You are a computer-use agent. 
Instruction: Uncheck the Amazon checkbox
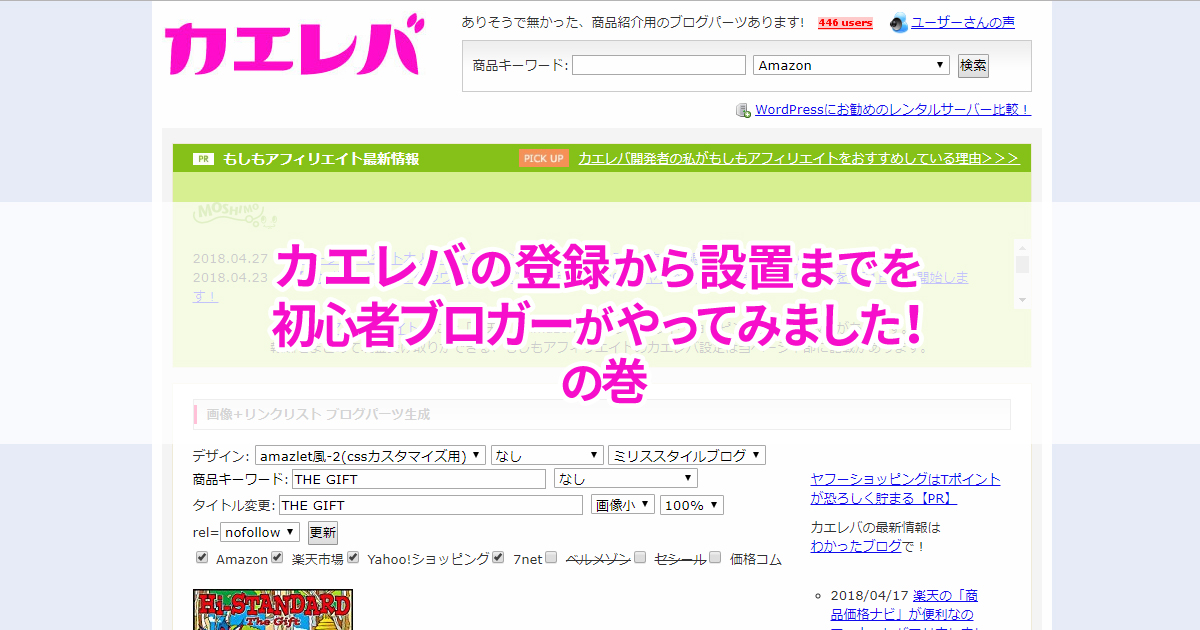click(202, 558)
